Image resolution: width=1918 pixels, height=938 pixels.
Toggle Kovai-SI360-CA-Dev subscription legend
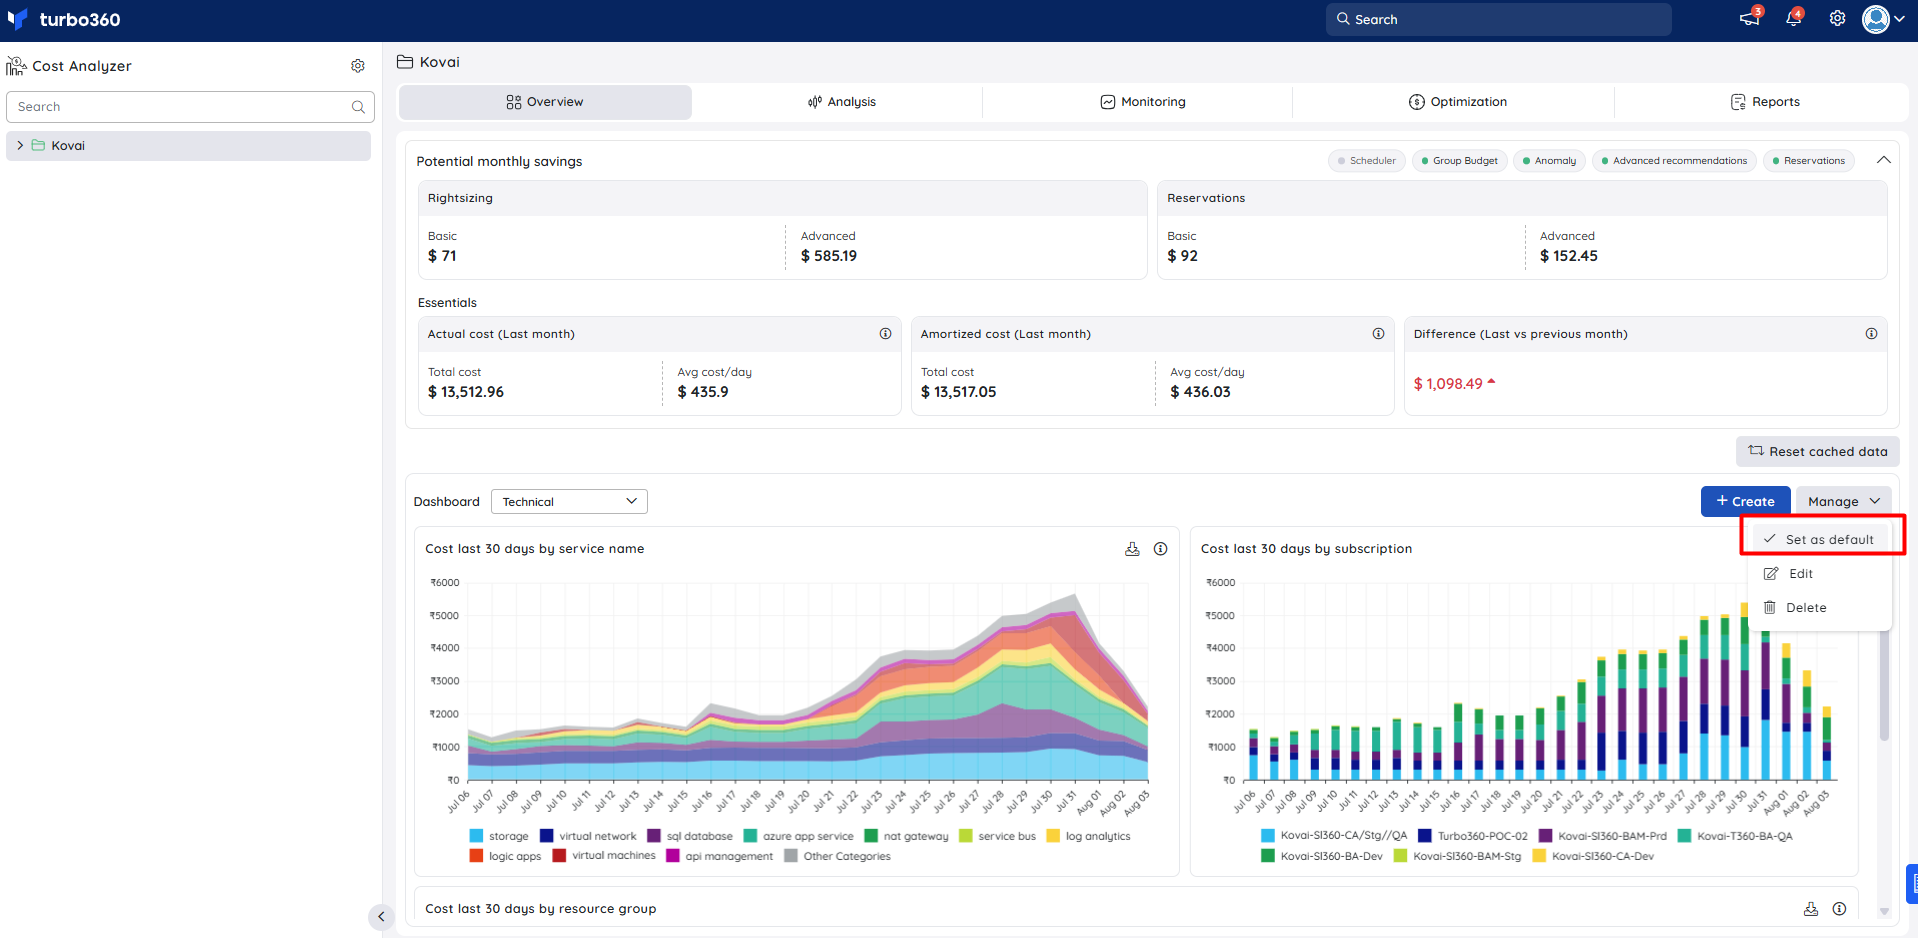point(1593,856)
